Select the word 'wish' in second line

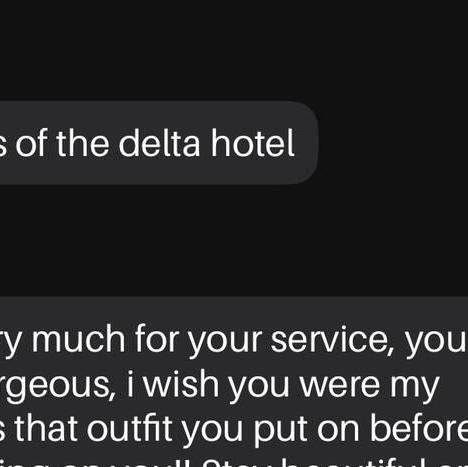point(181,384)
